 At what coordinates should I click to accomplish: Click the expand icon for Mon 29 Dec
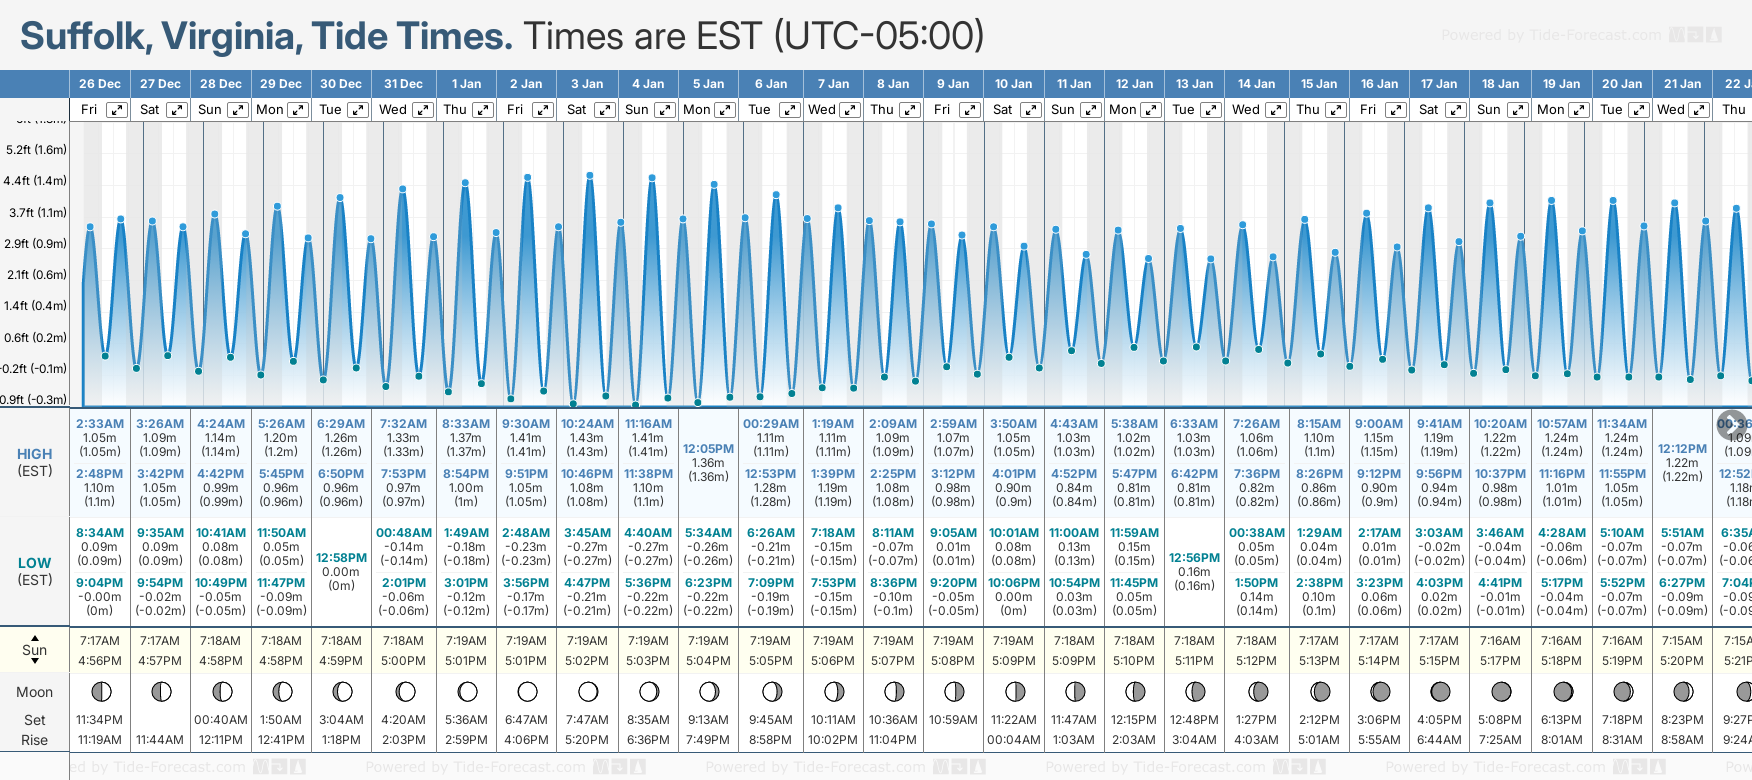tap(298, 110)
